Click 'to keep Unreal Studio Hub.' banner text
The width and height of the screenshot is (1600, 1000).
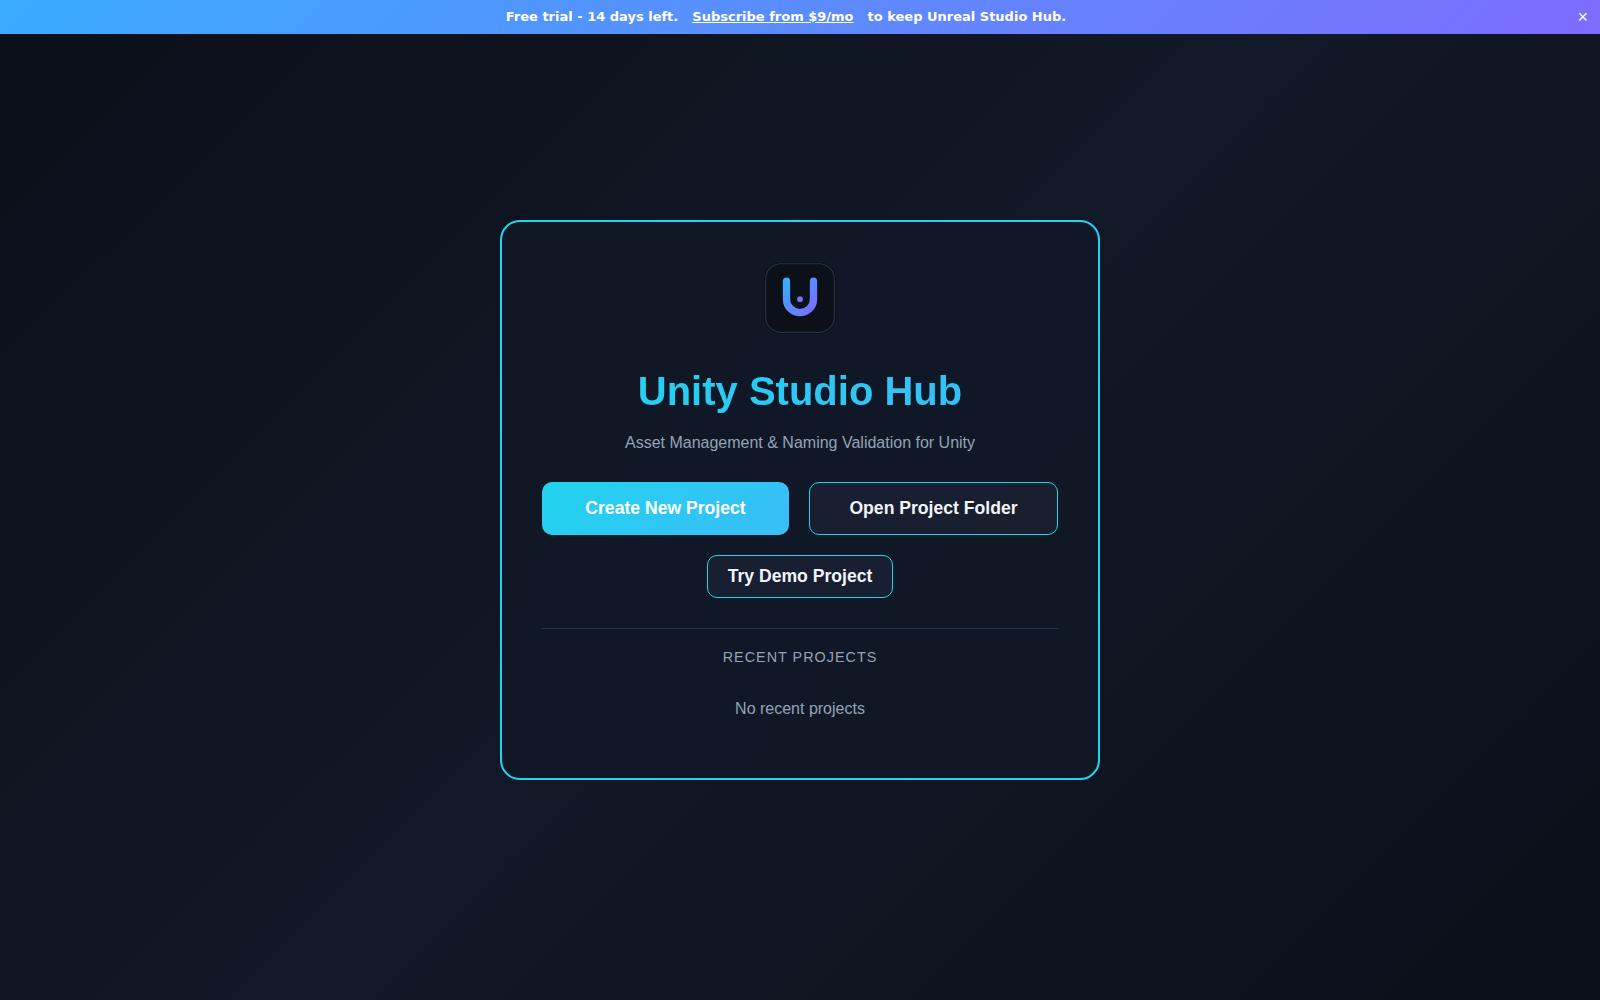[967, 17]
